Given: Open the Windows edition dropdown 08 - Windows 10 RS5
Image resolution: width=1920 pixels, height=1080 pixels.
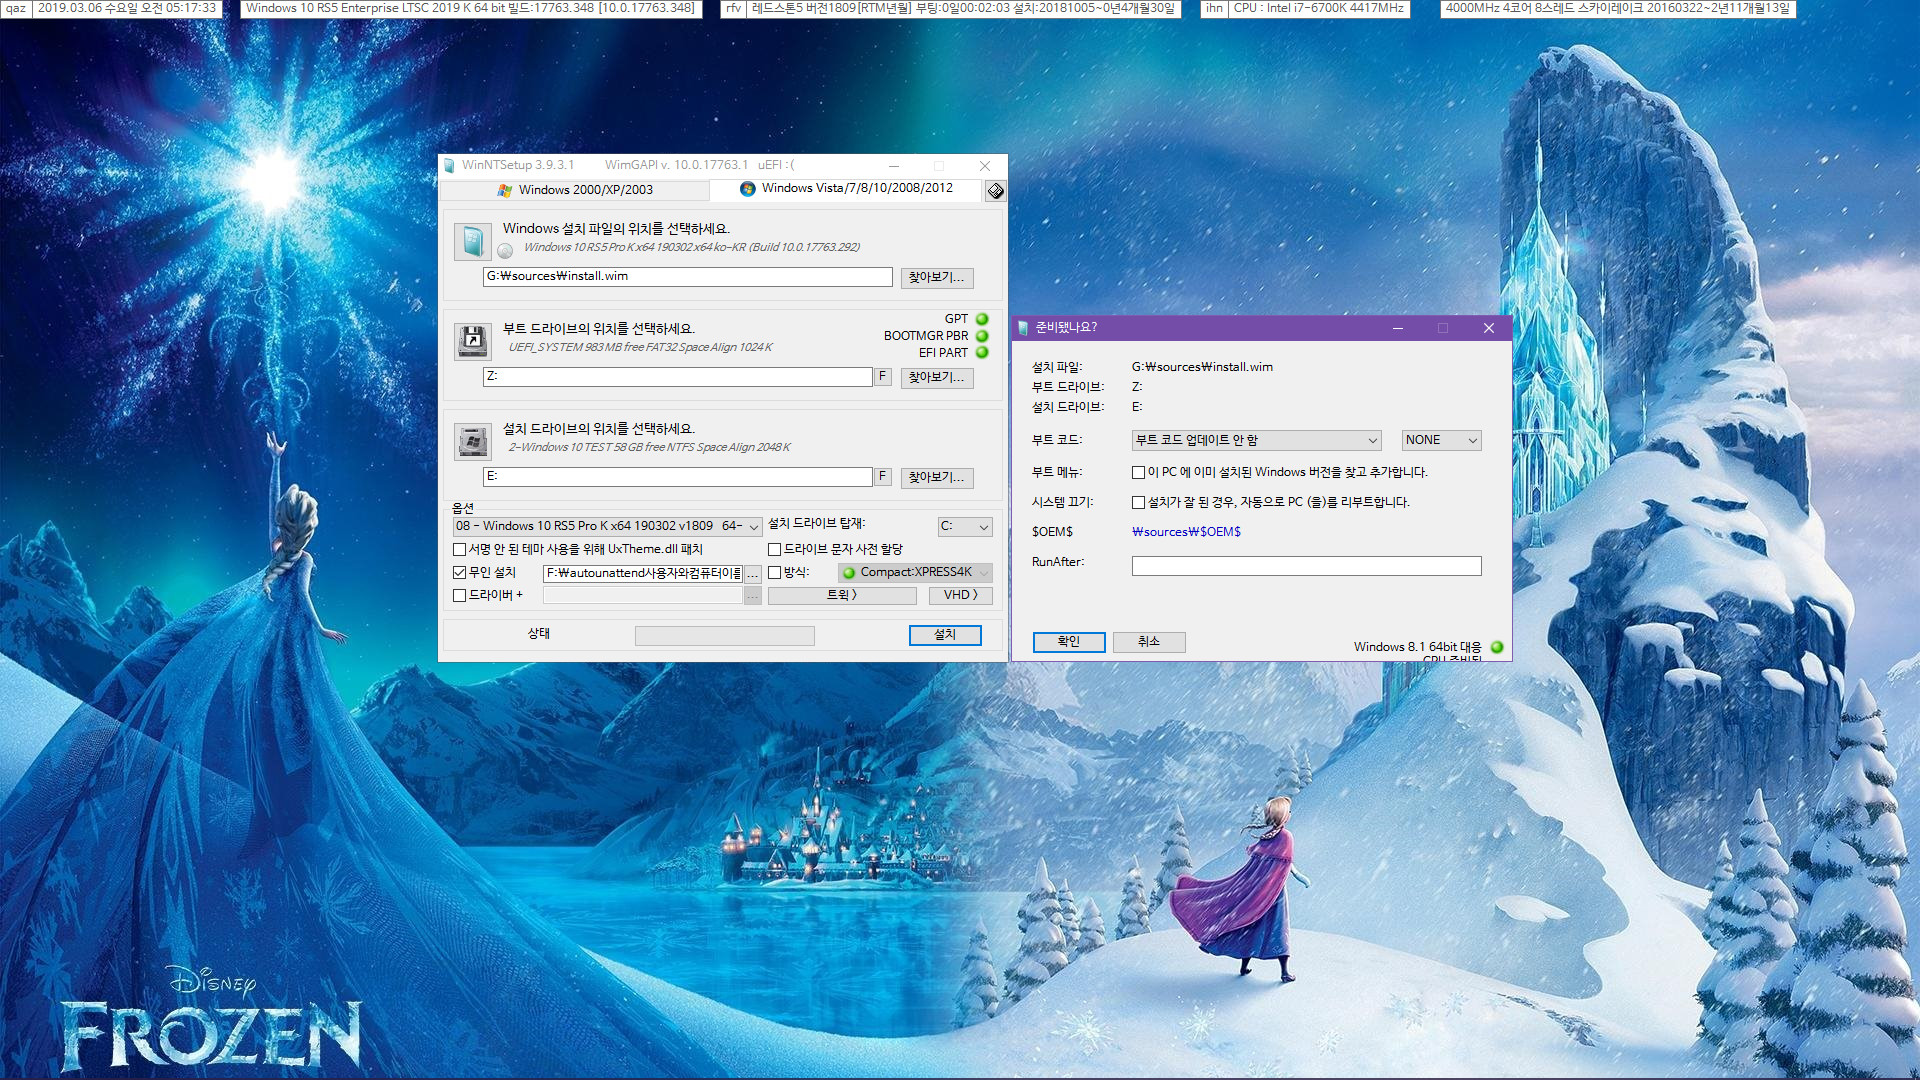Looking at the screenshot, I should tap(607, 526).
